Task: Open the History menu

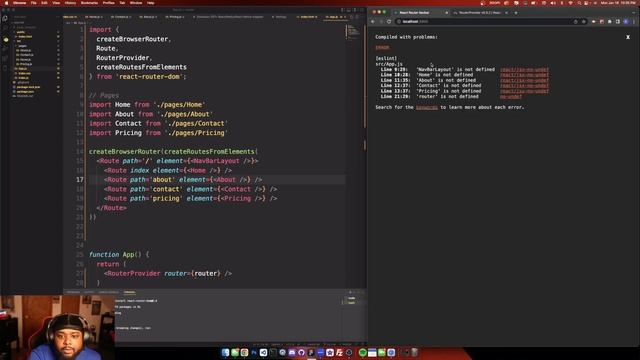Action: pyautogui.click(x=70, y=3)
